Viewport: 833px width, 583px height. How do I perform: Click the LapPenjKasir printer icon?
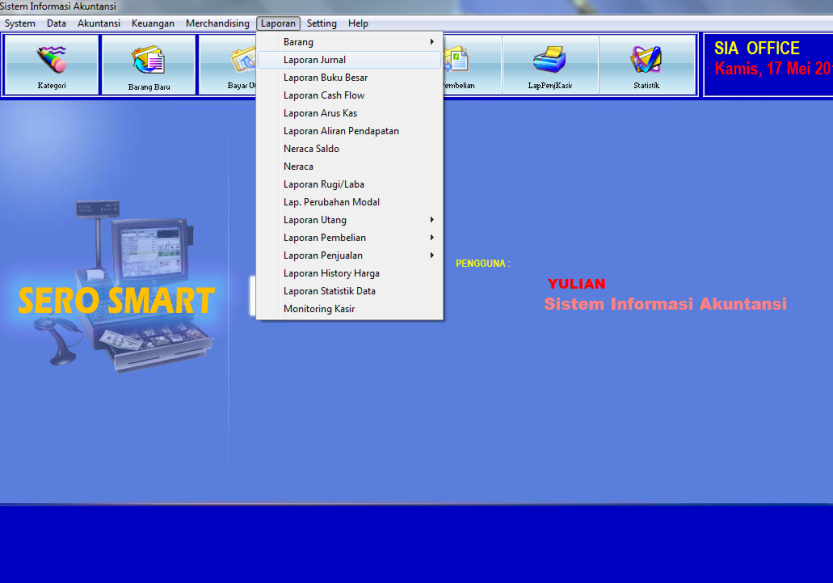click(549, 64)
